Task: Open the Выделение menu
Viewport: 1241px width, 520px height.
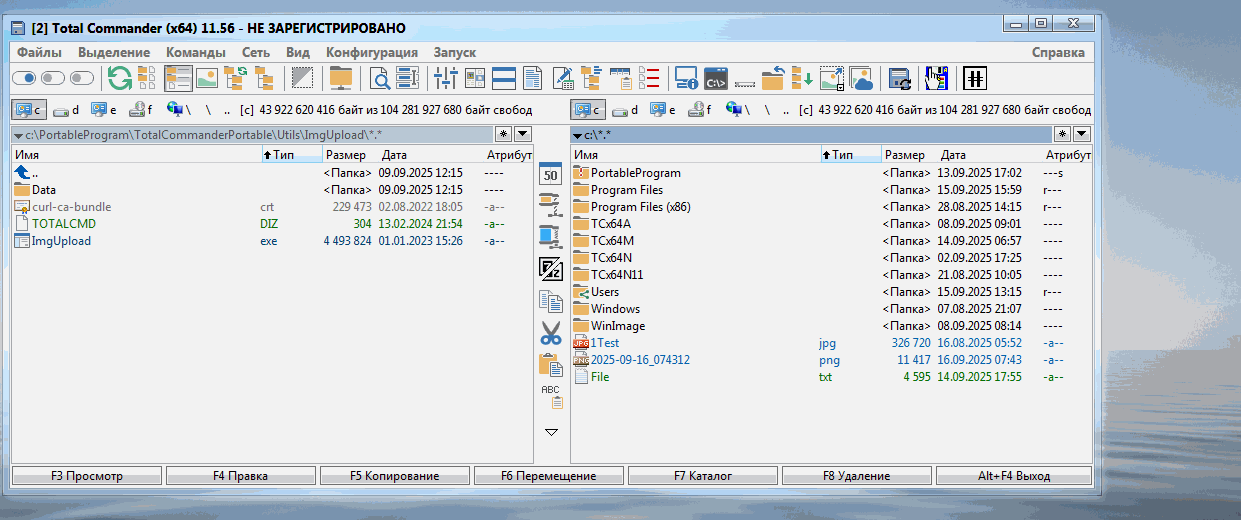Action: tap(114, 52)
